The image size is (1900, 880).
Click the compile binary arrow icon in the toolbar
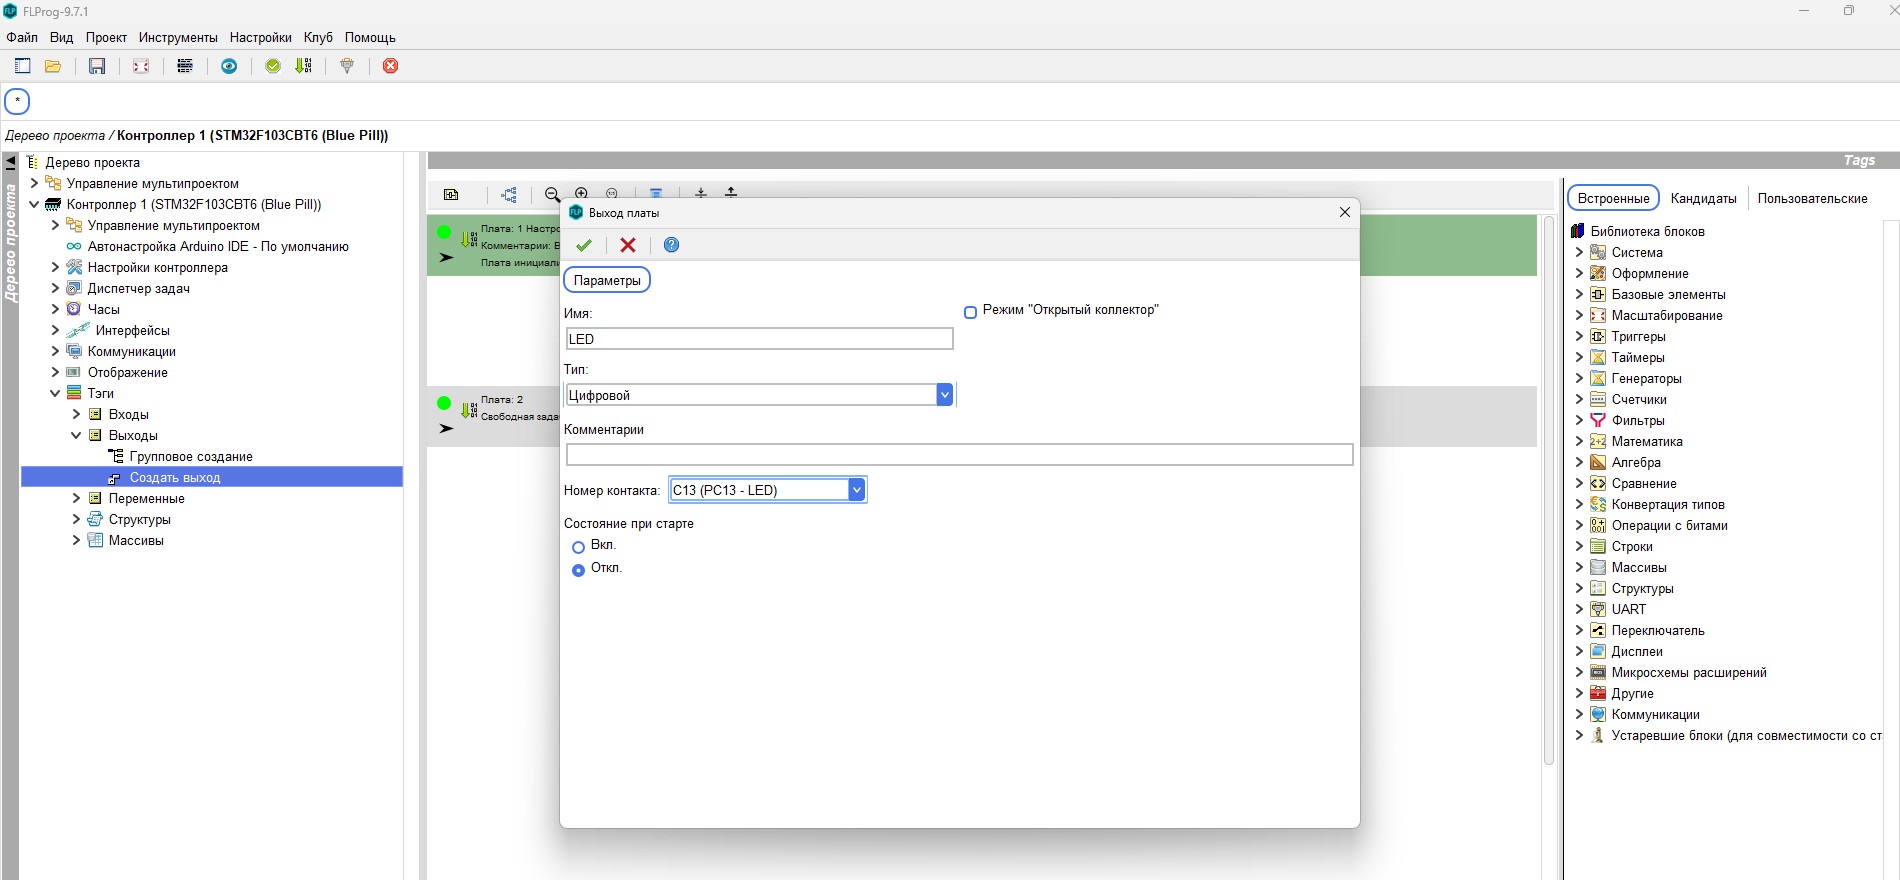tap(303, 66)
